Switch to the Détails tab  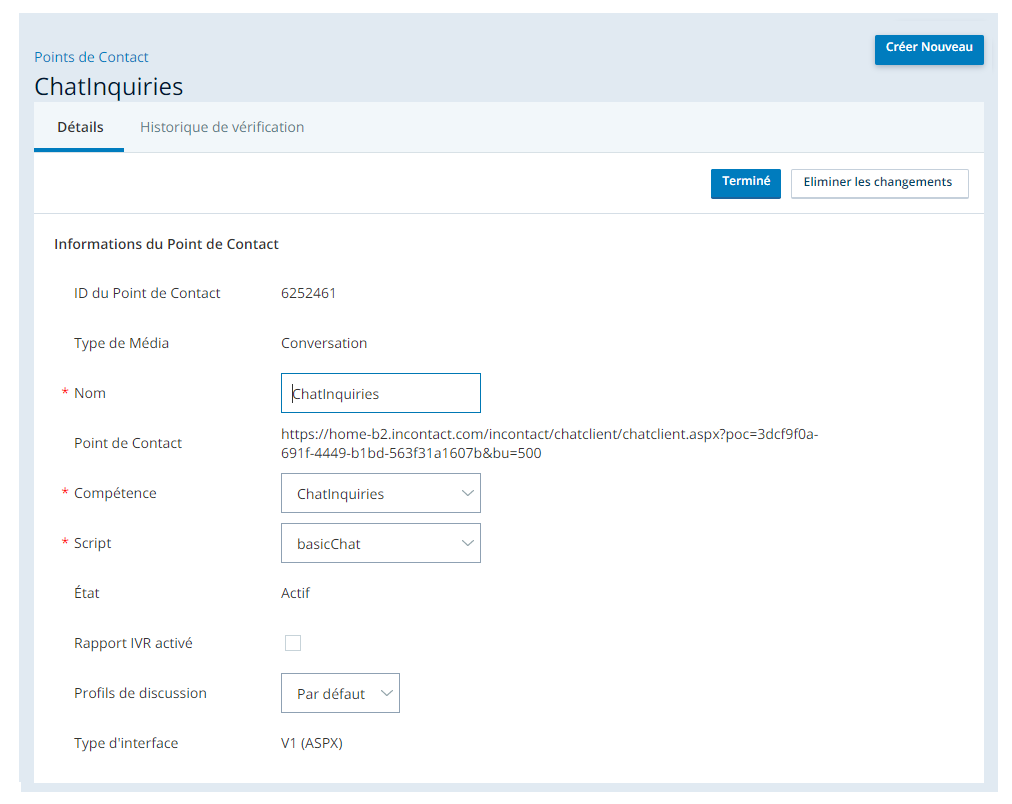(79, 127)
